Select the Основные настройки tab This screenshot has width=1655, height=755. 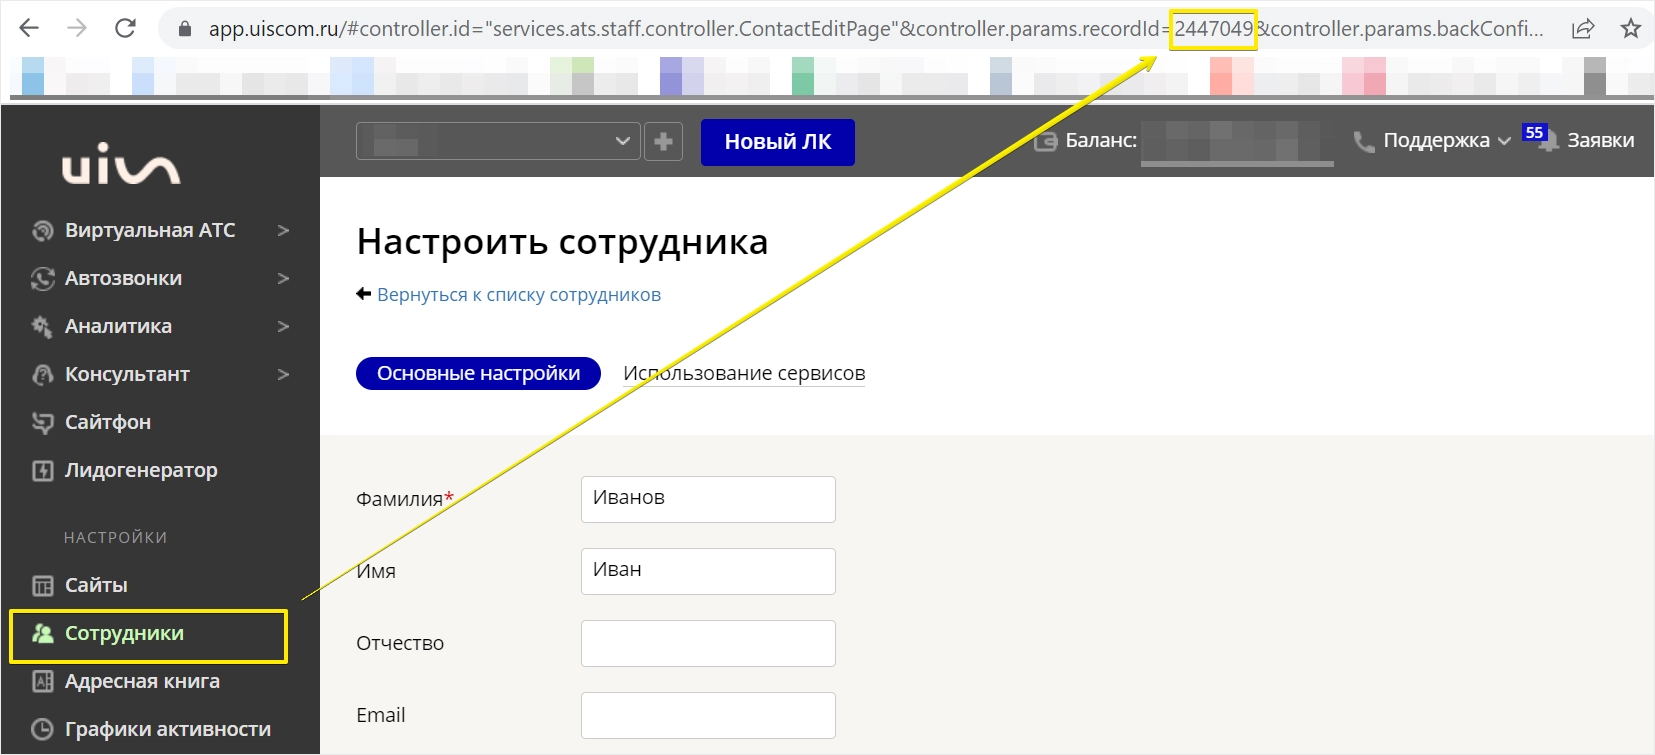(478, 373)
